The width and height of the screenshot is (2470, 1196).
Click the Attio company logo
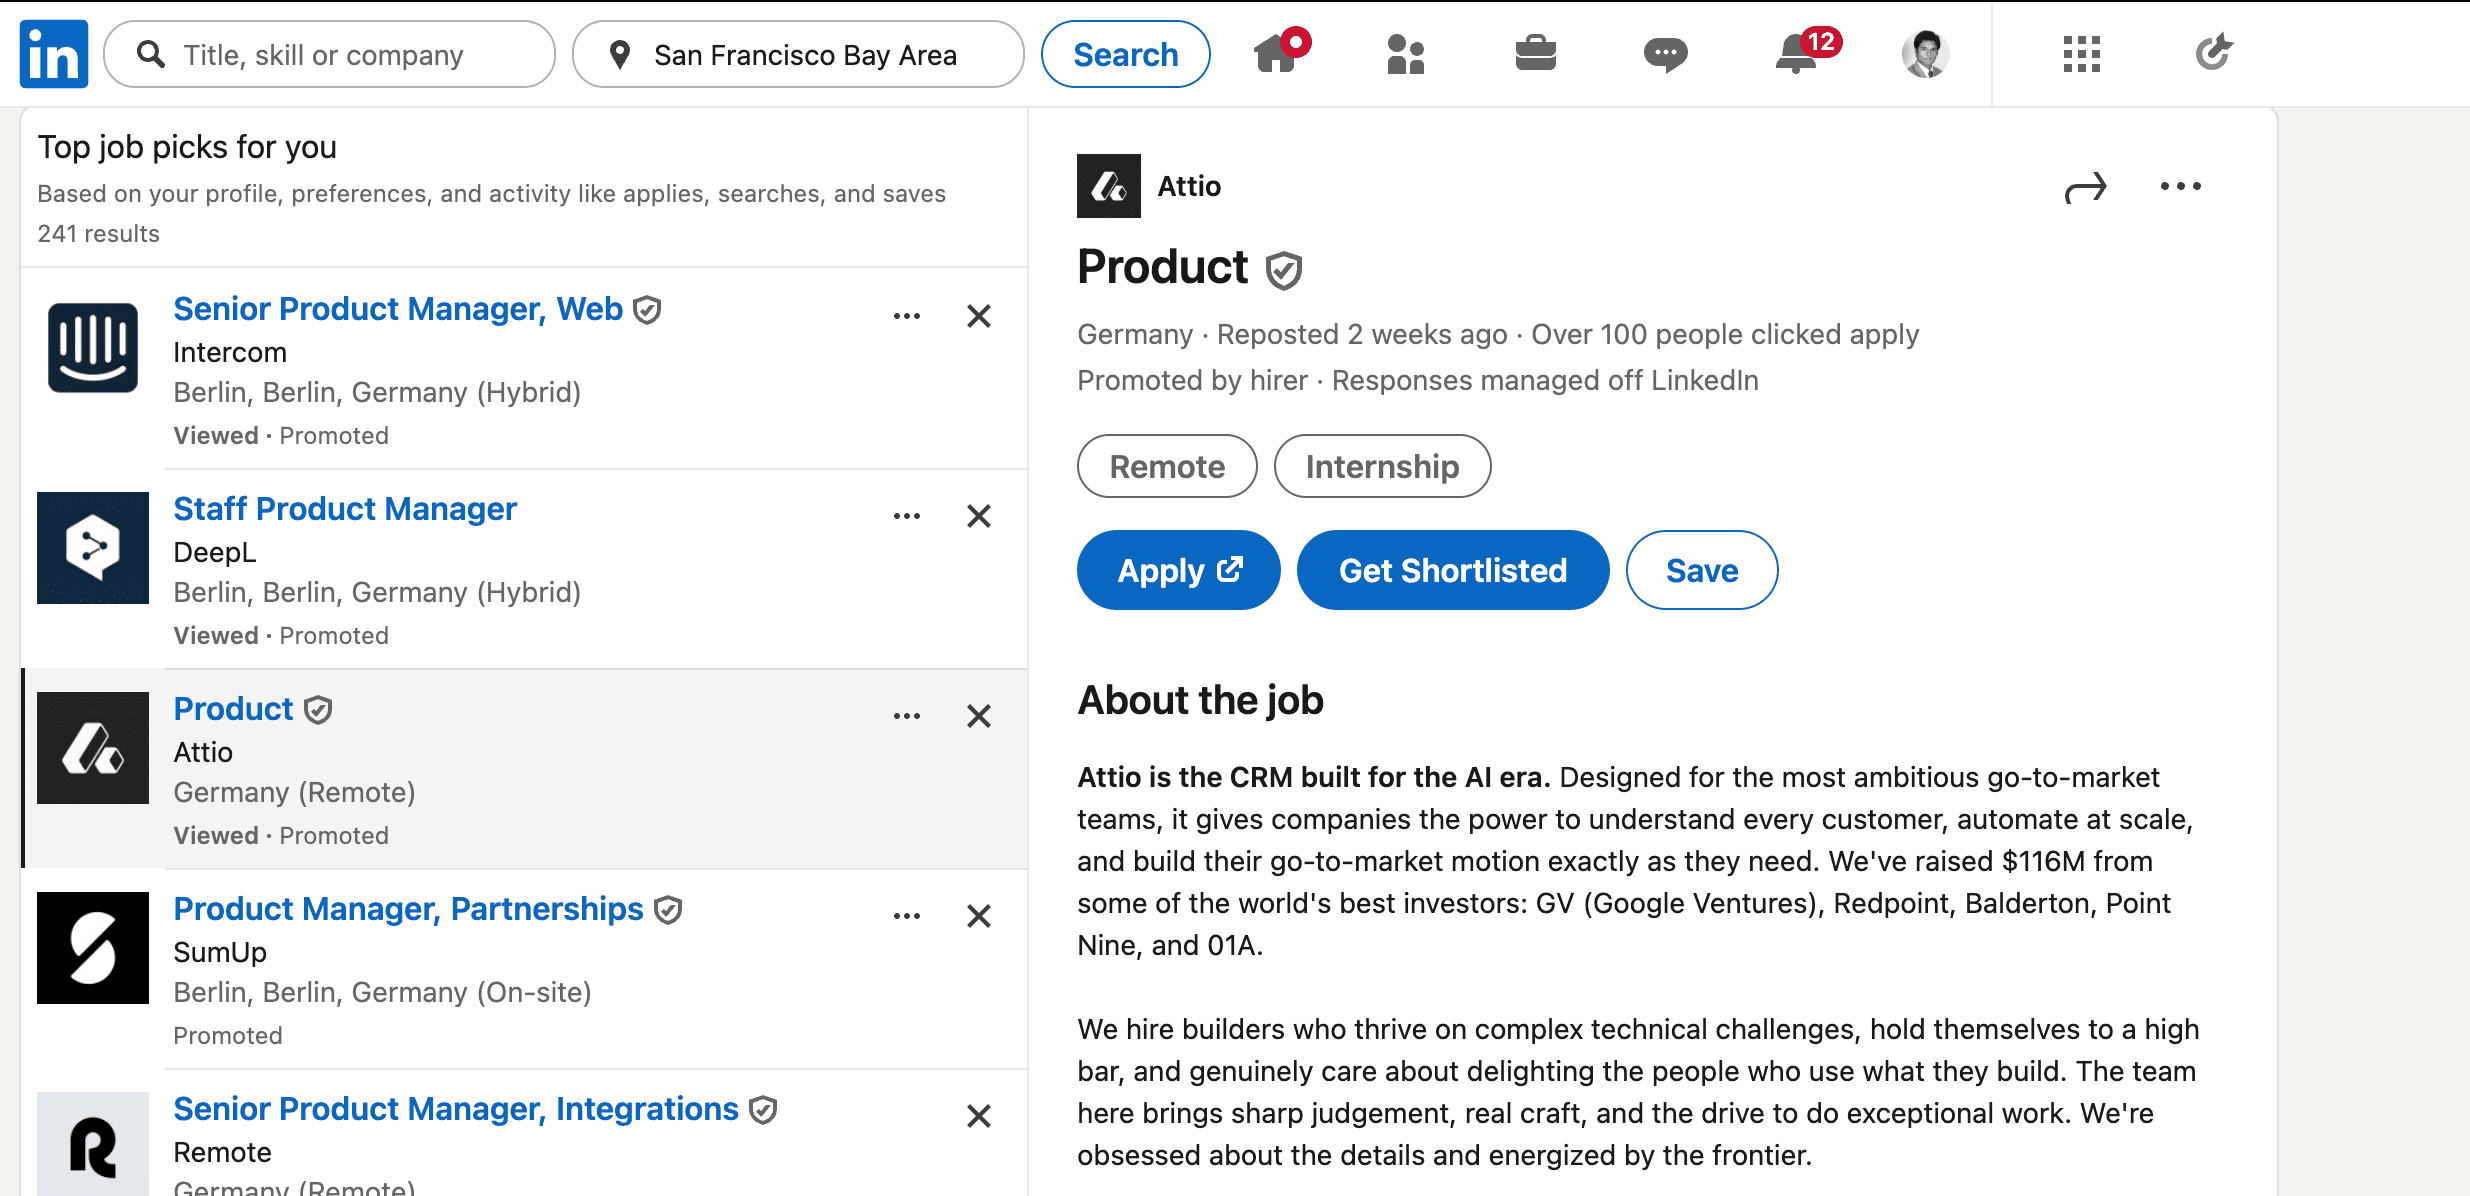pyautogui.click(x=1109, y=186)
